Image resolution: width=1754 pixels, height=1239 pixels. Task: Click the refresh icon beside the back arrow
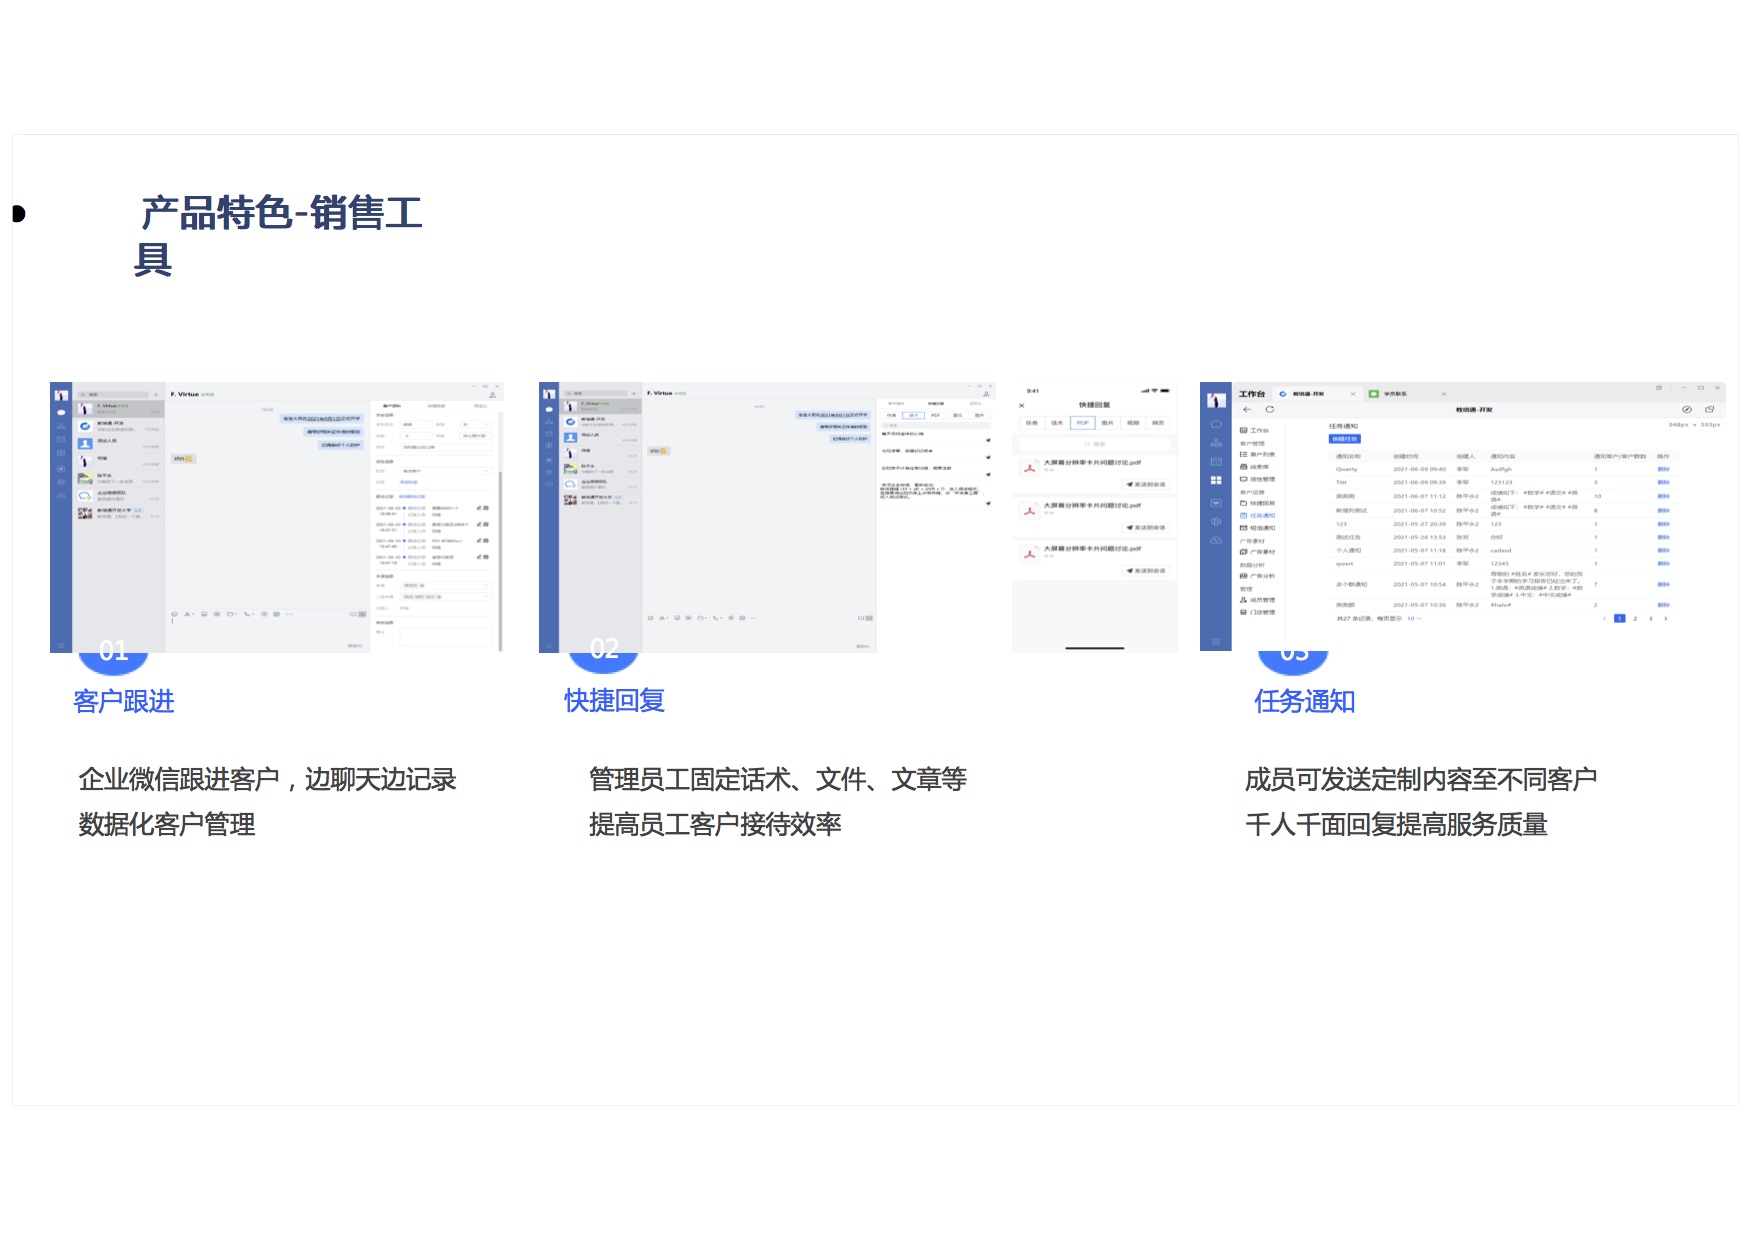tap(1270, 409)
